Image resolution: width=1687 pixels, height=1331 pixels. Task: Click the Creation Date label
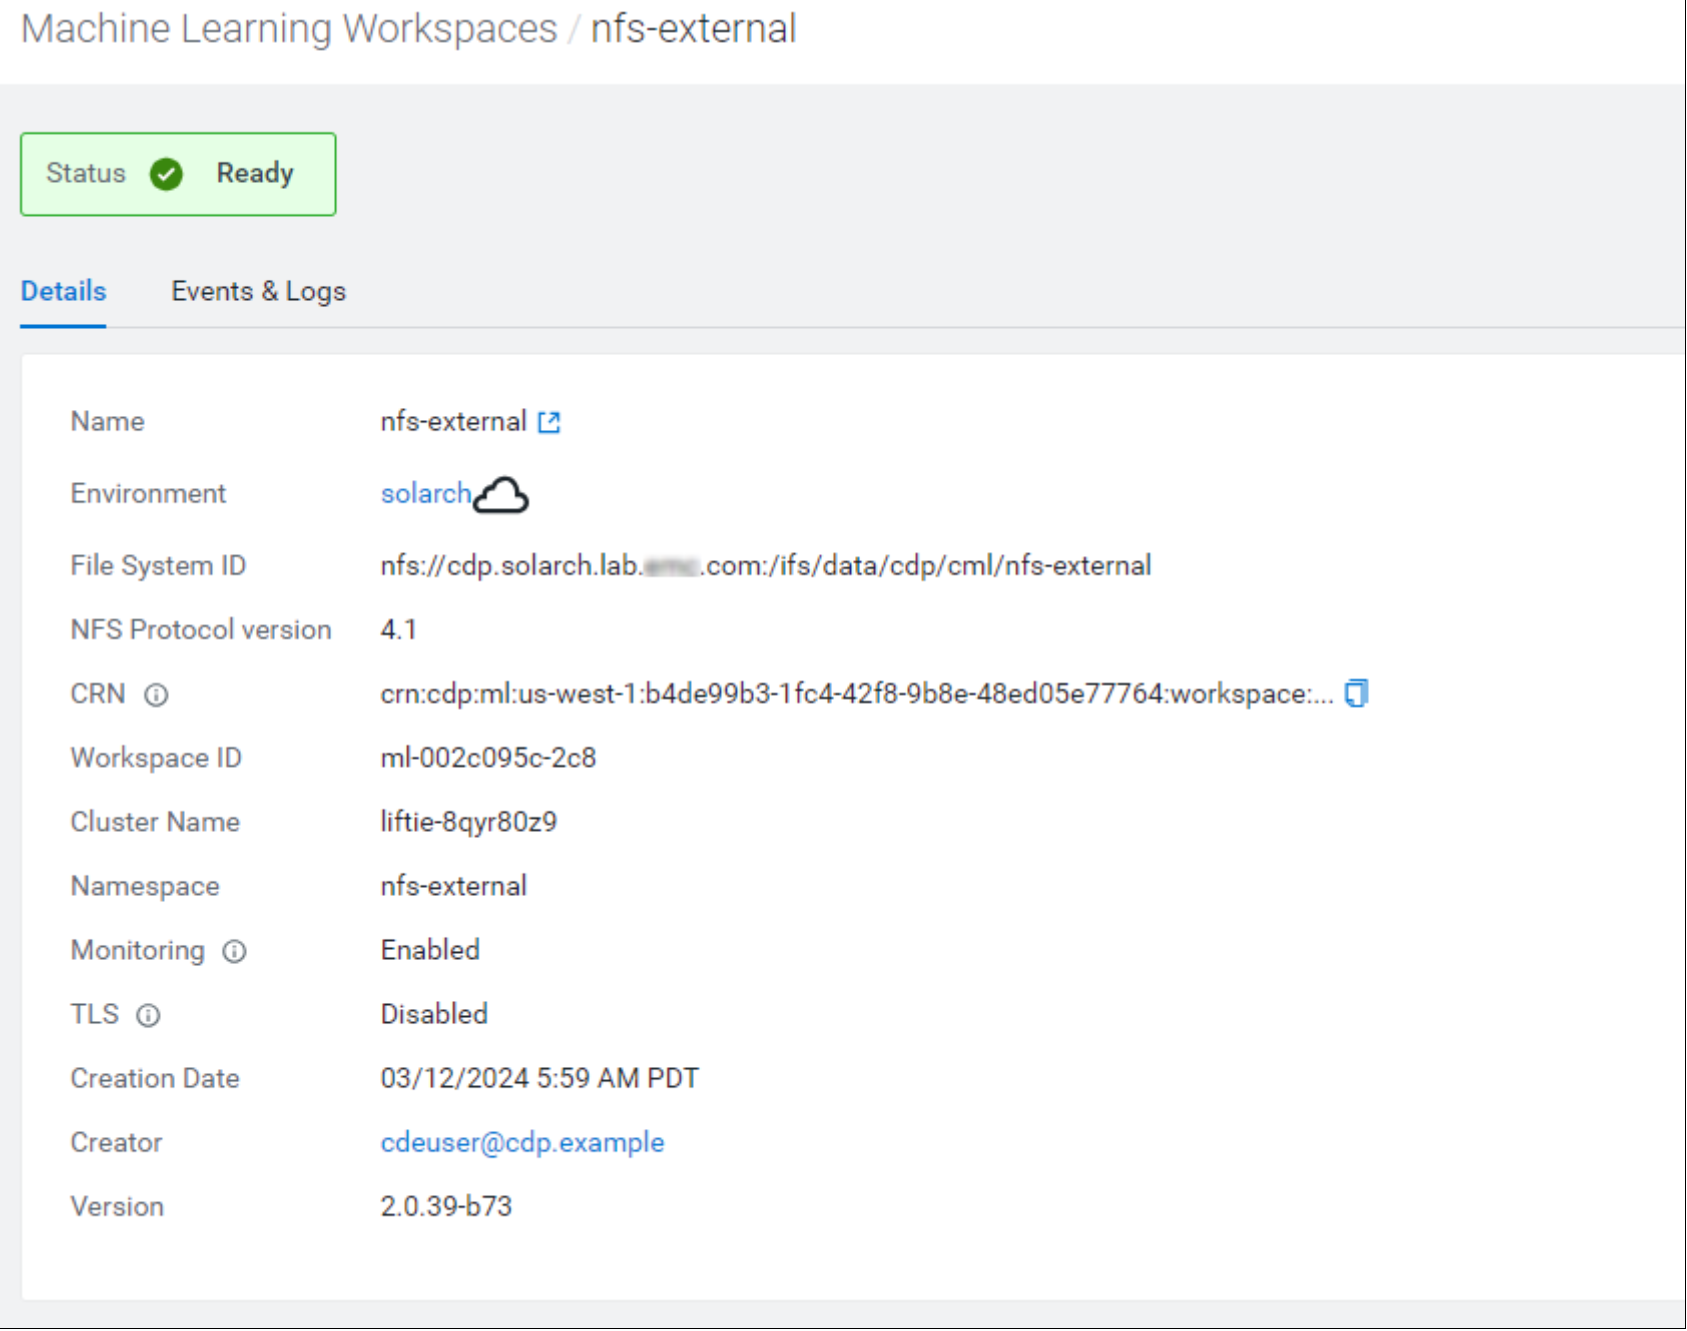pyautogui.click(x=155, y=1078)
